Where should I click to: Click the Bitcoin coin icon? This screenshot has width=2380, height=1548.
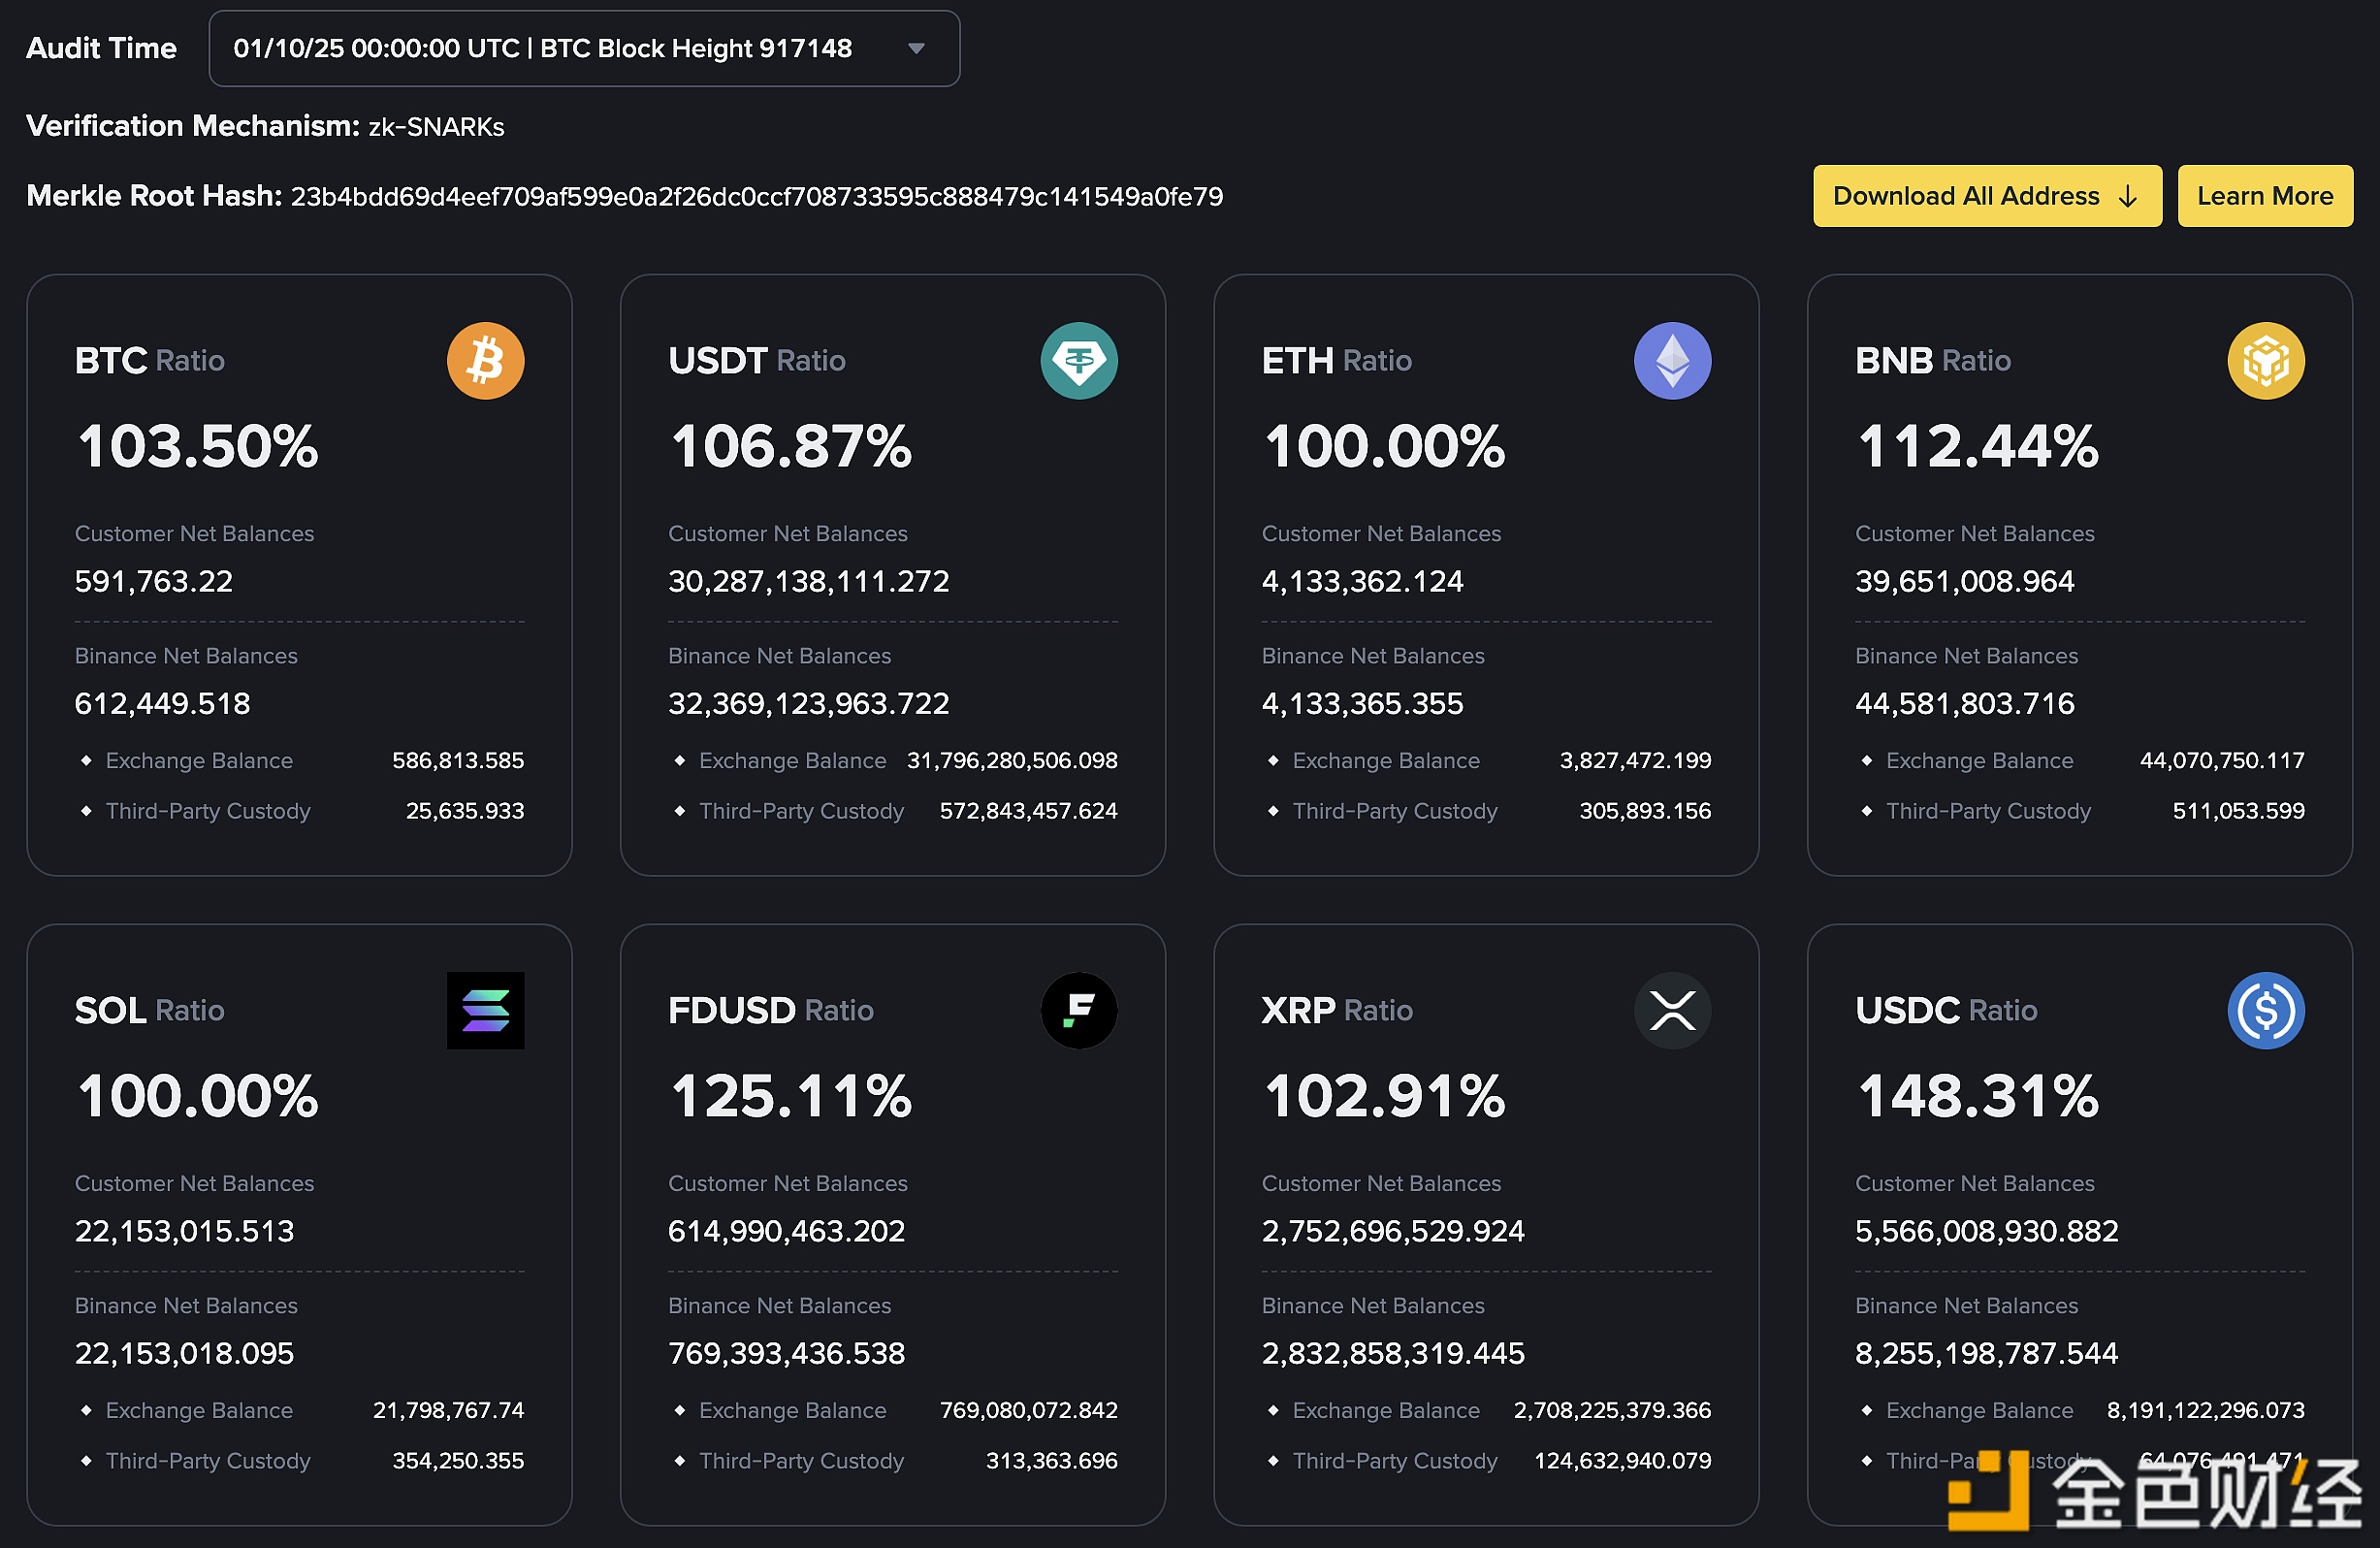click(x=485, y=361)
